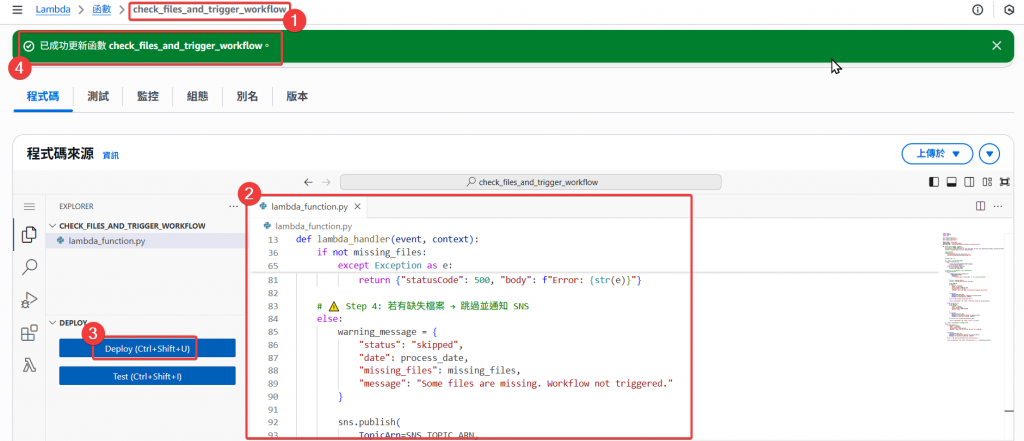This screenshot has width=1024, height=441.
Task: Select the 別名 tab
Action: pyautogui.click(x=247, y=97)
